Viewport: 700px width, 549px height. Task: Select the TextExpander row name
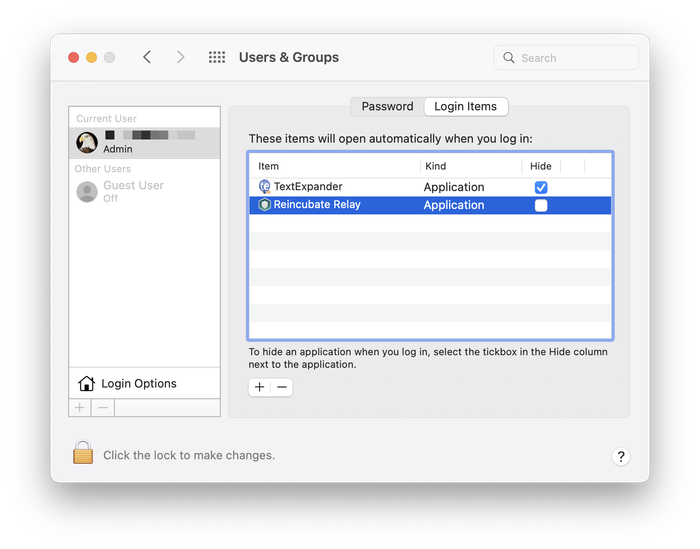pyautogui.click(x=308, y=187)
